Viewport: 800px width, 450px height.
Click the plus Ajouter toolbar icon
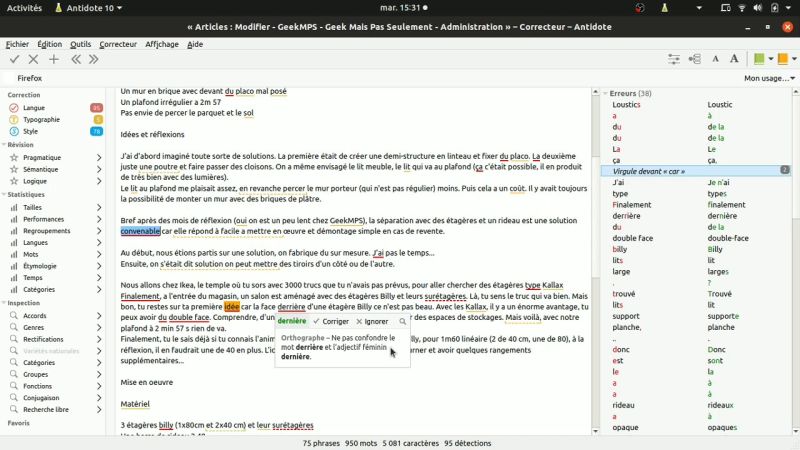click(x=54, y=59)
